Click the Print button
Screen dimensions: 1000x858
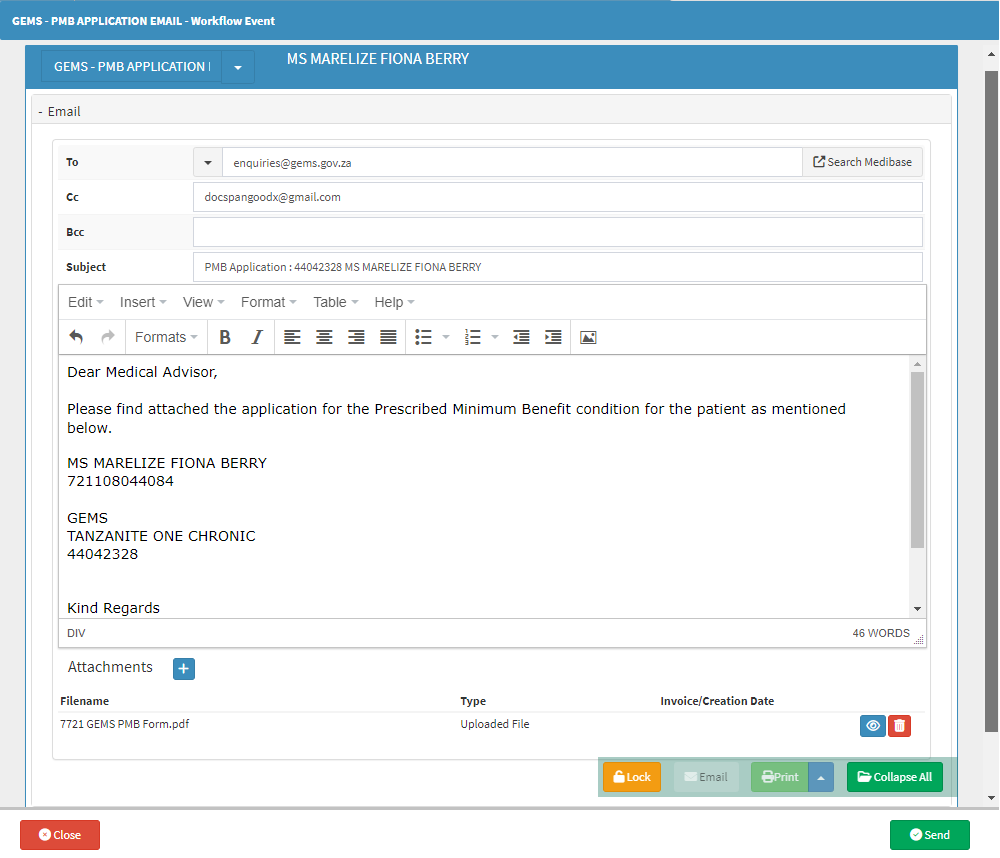coord(779,777)
